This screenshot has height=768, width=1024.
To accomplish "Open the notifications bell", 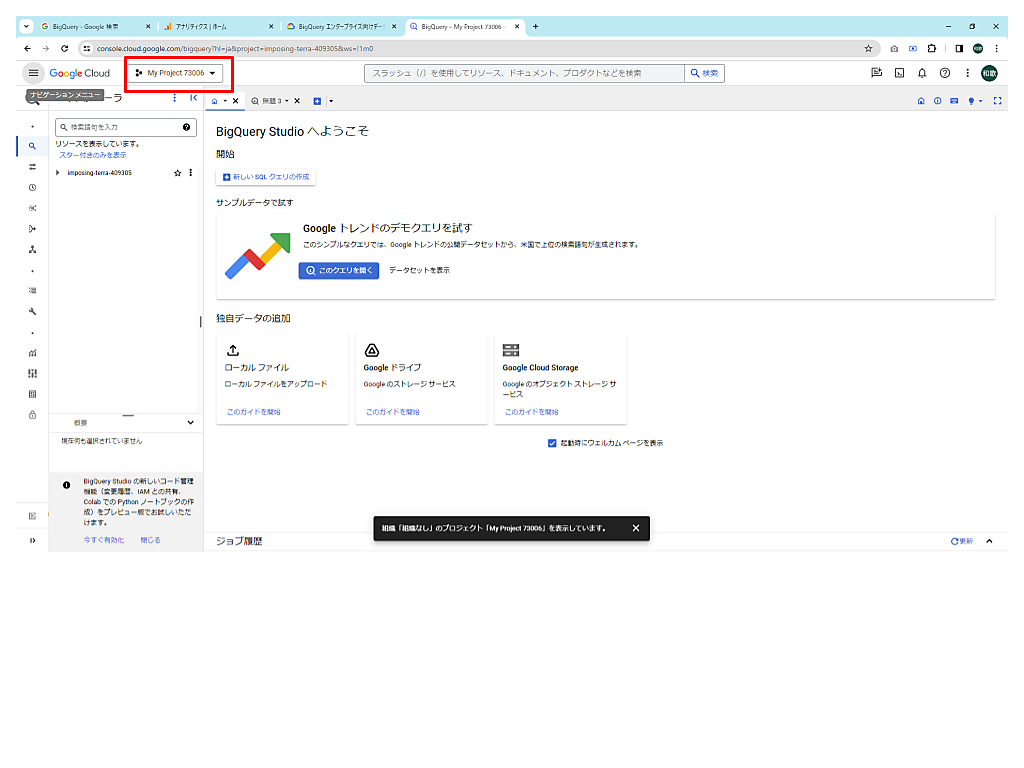I will pos(922,73).
